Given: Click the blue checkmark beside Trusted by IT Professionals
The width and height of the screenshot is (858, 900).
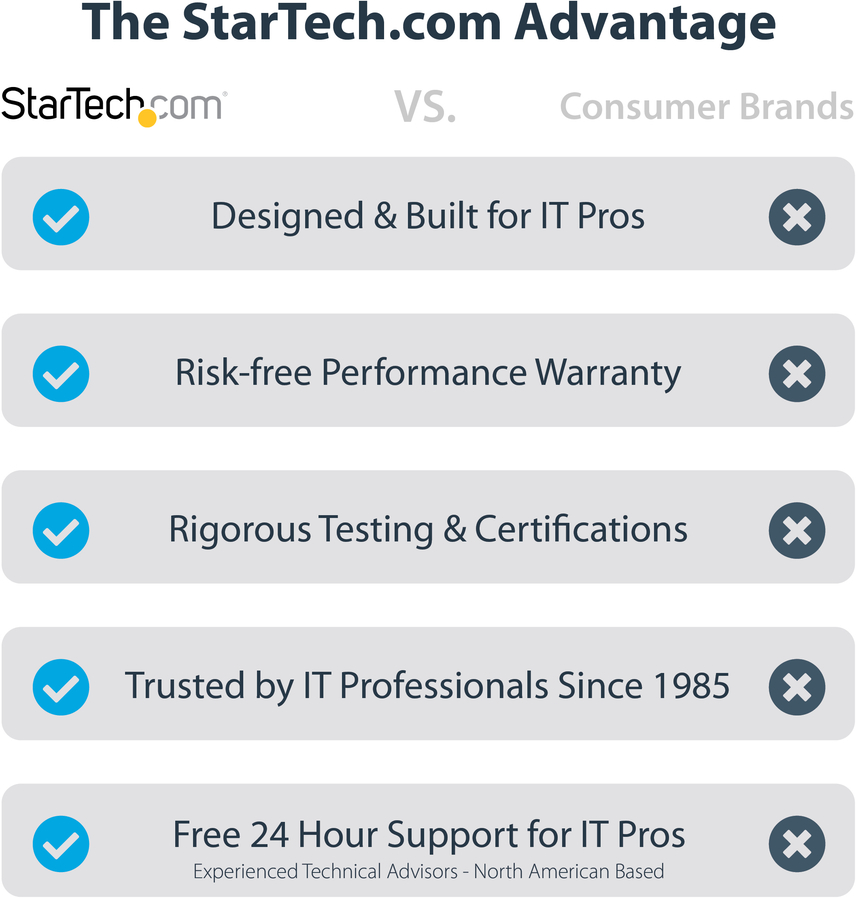Looking at the screenshot, I should click(61, 687).
